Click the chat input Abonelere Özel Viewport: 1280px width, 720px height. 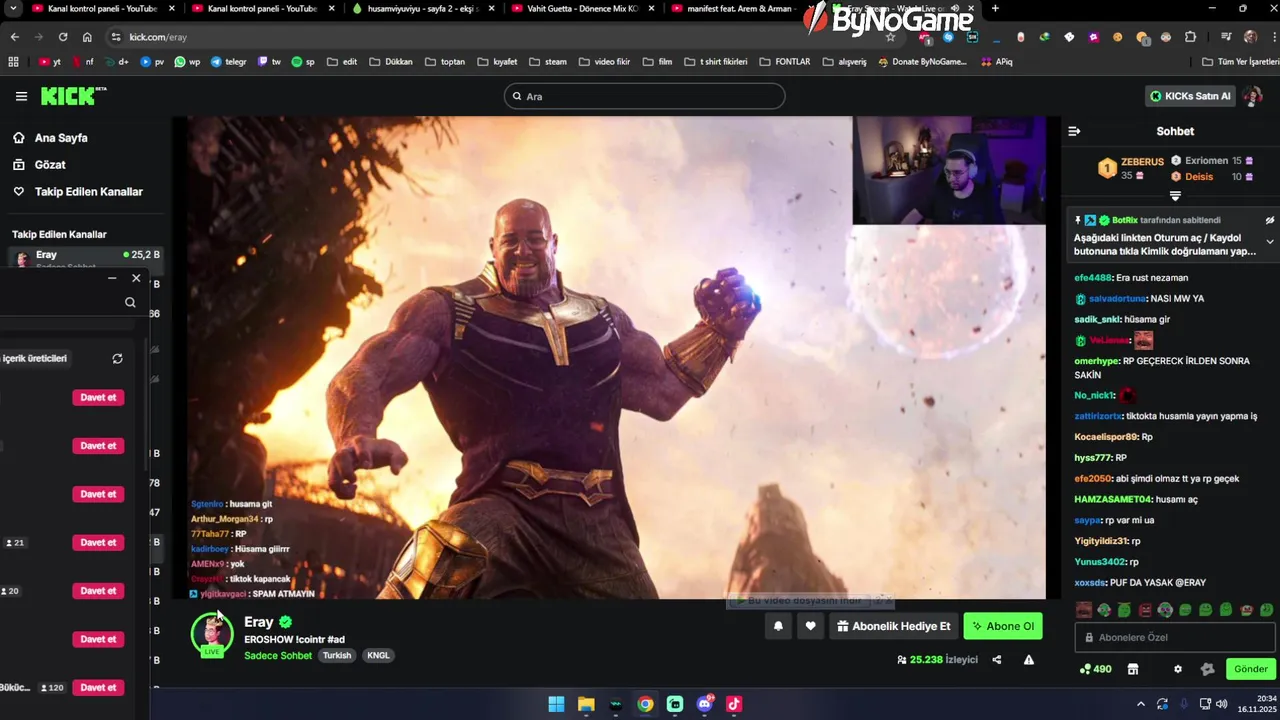click(1175, 637)
